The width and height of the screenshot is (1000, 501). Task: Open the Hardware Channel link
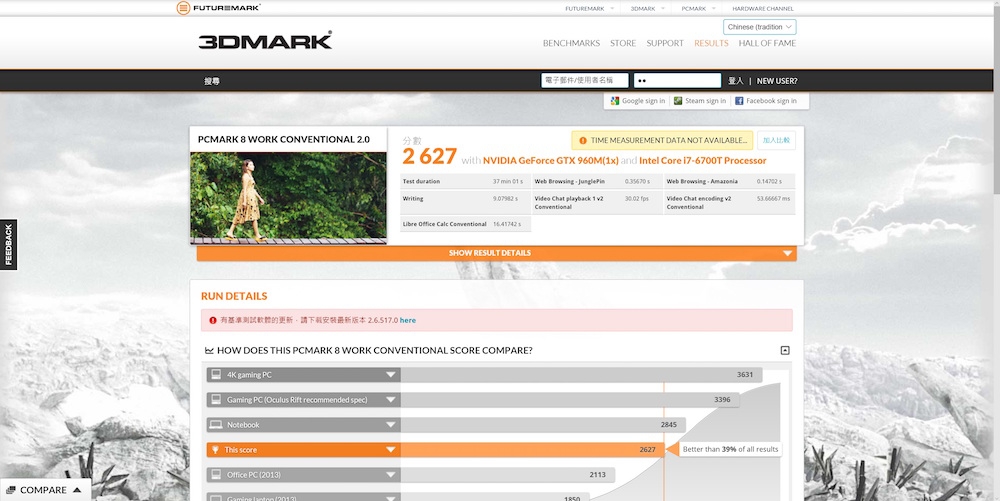763,8
